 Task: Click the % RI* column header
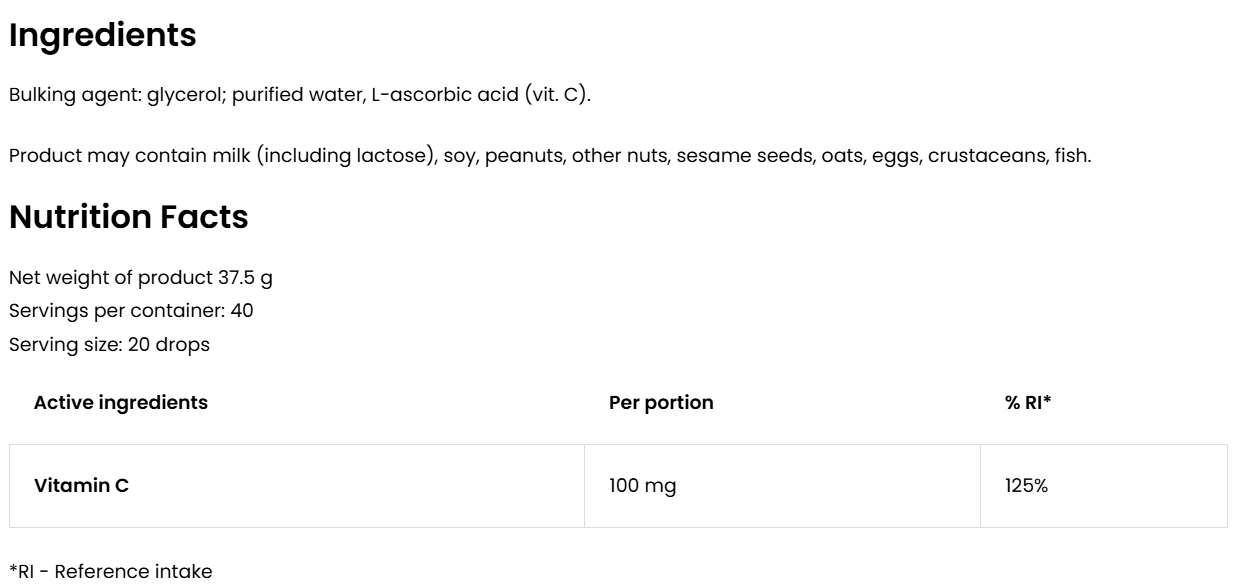click(1028, 403)
